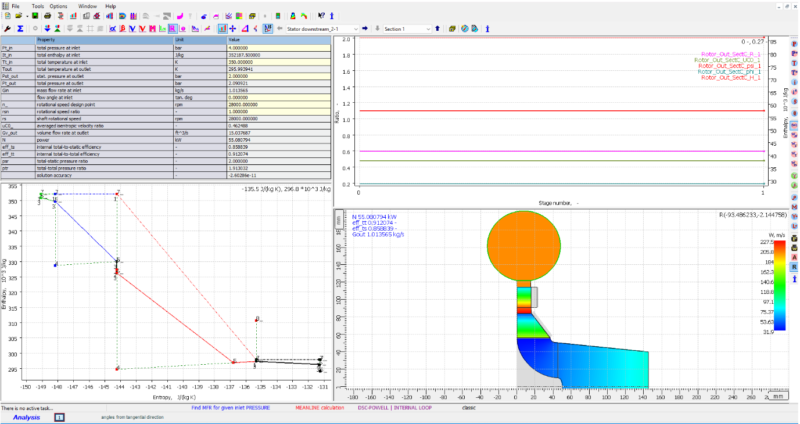Open the Help menu

pyautogui.click(x=110, y=6)
